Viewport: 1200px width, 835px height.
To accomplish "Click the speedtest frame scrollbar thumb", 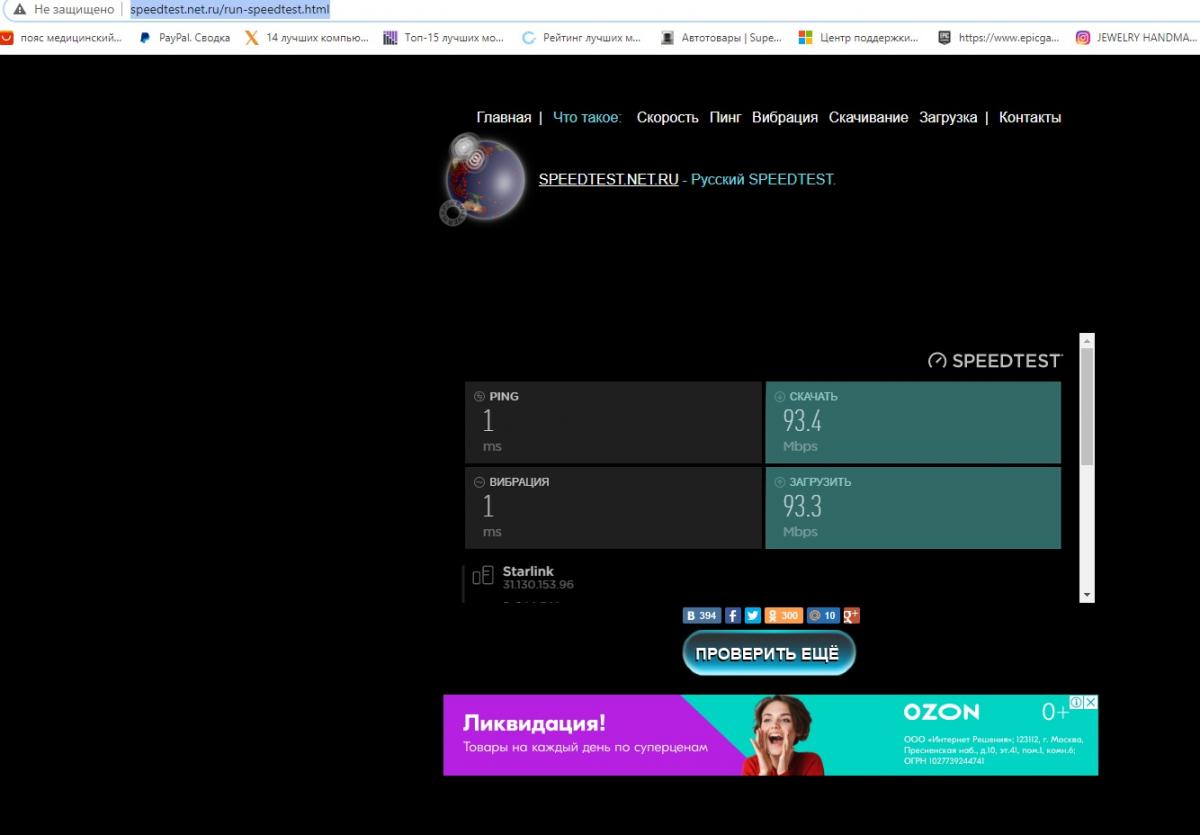I will [x=1087, y=407].
